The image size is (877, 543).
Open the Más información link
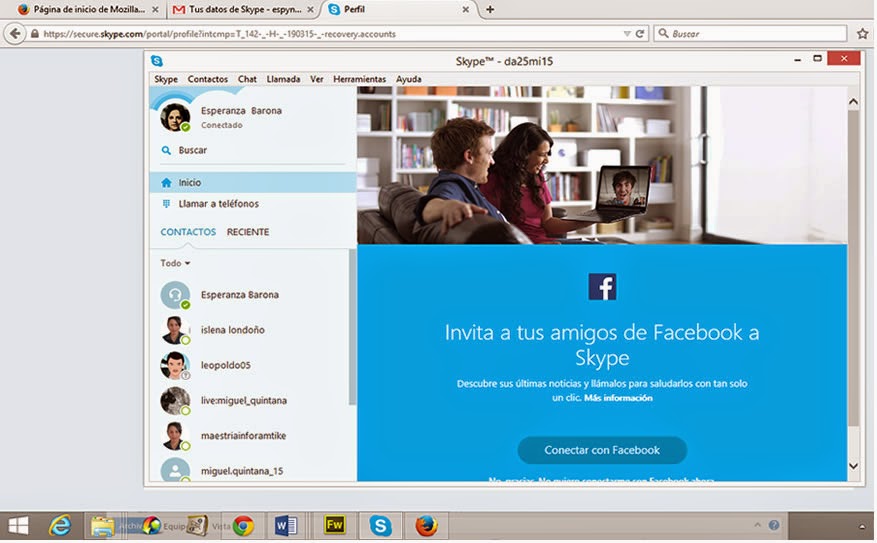pos(618,398)
